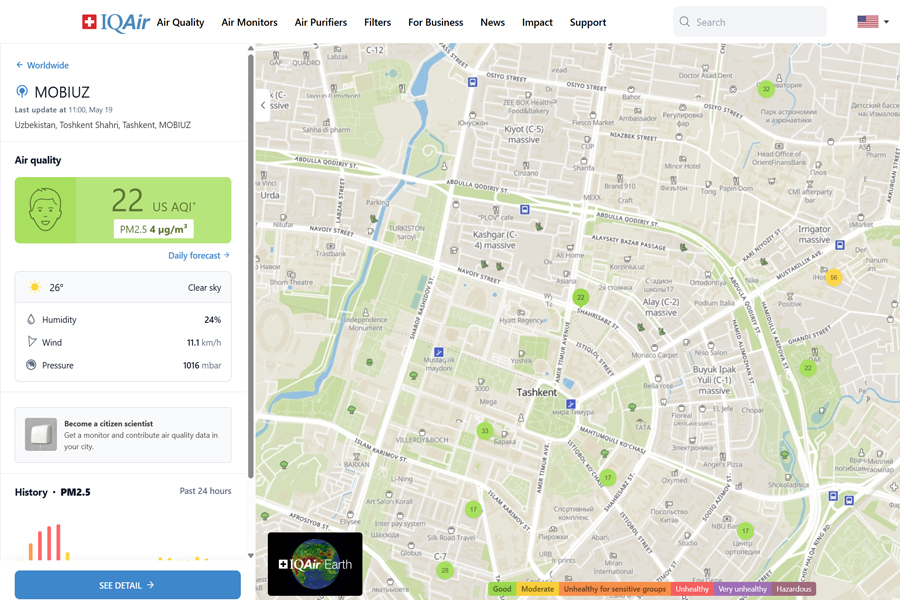Image resolution: width=900 pixels, height=600 pixels.
Task: Open the IQAir Earth thumbnail
Action: 315,564
